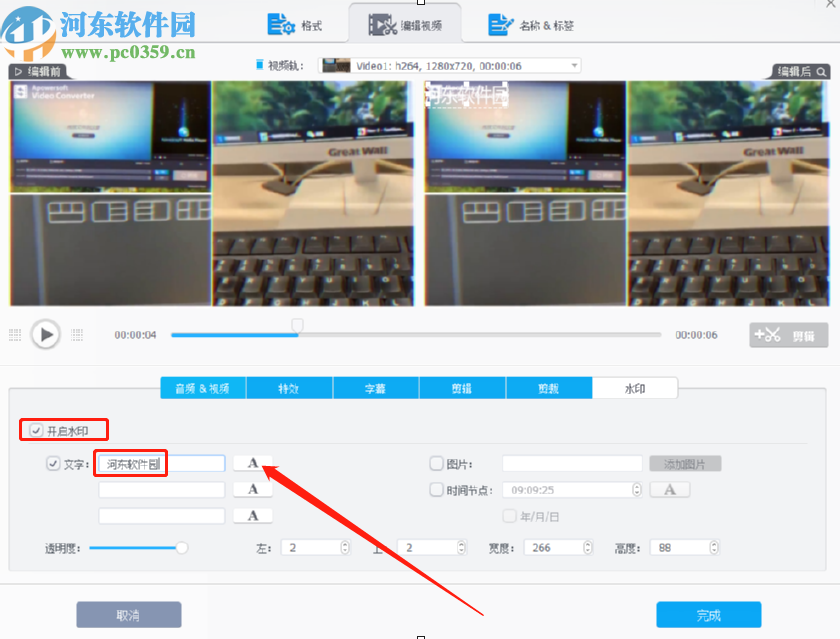Select the 剪裁 crop tab
840x639 pixels.
549,388
